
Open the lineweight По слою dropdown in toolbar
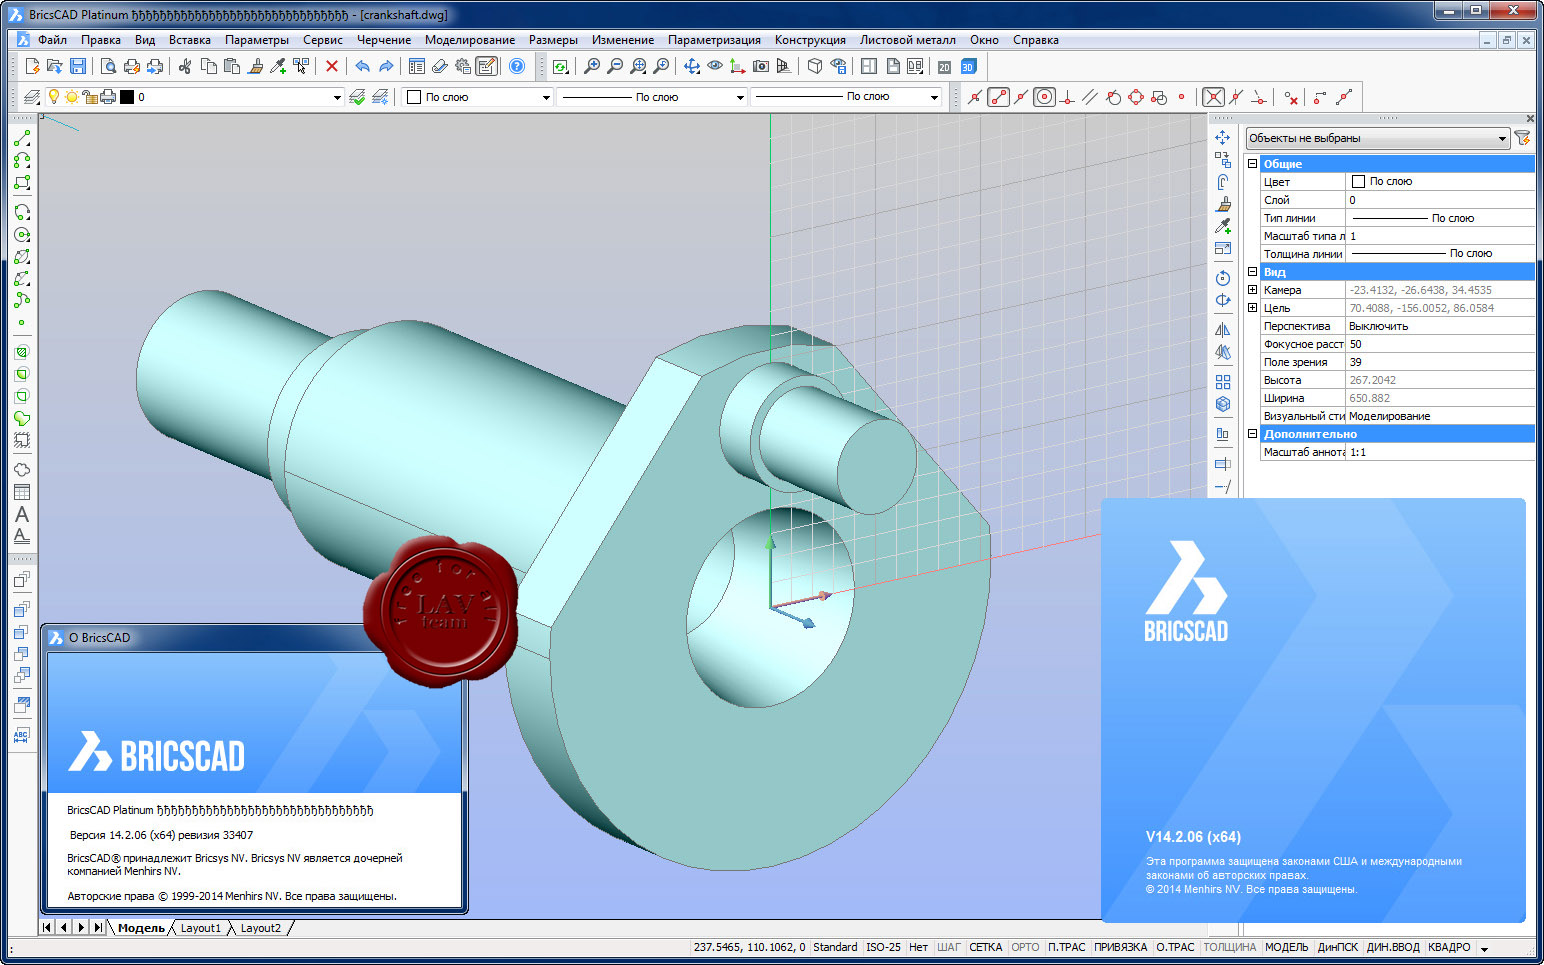click(x=934, y=97)
